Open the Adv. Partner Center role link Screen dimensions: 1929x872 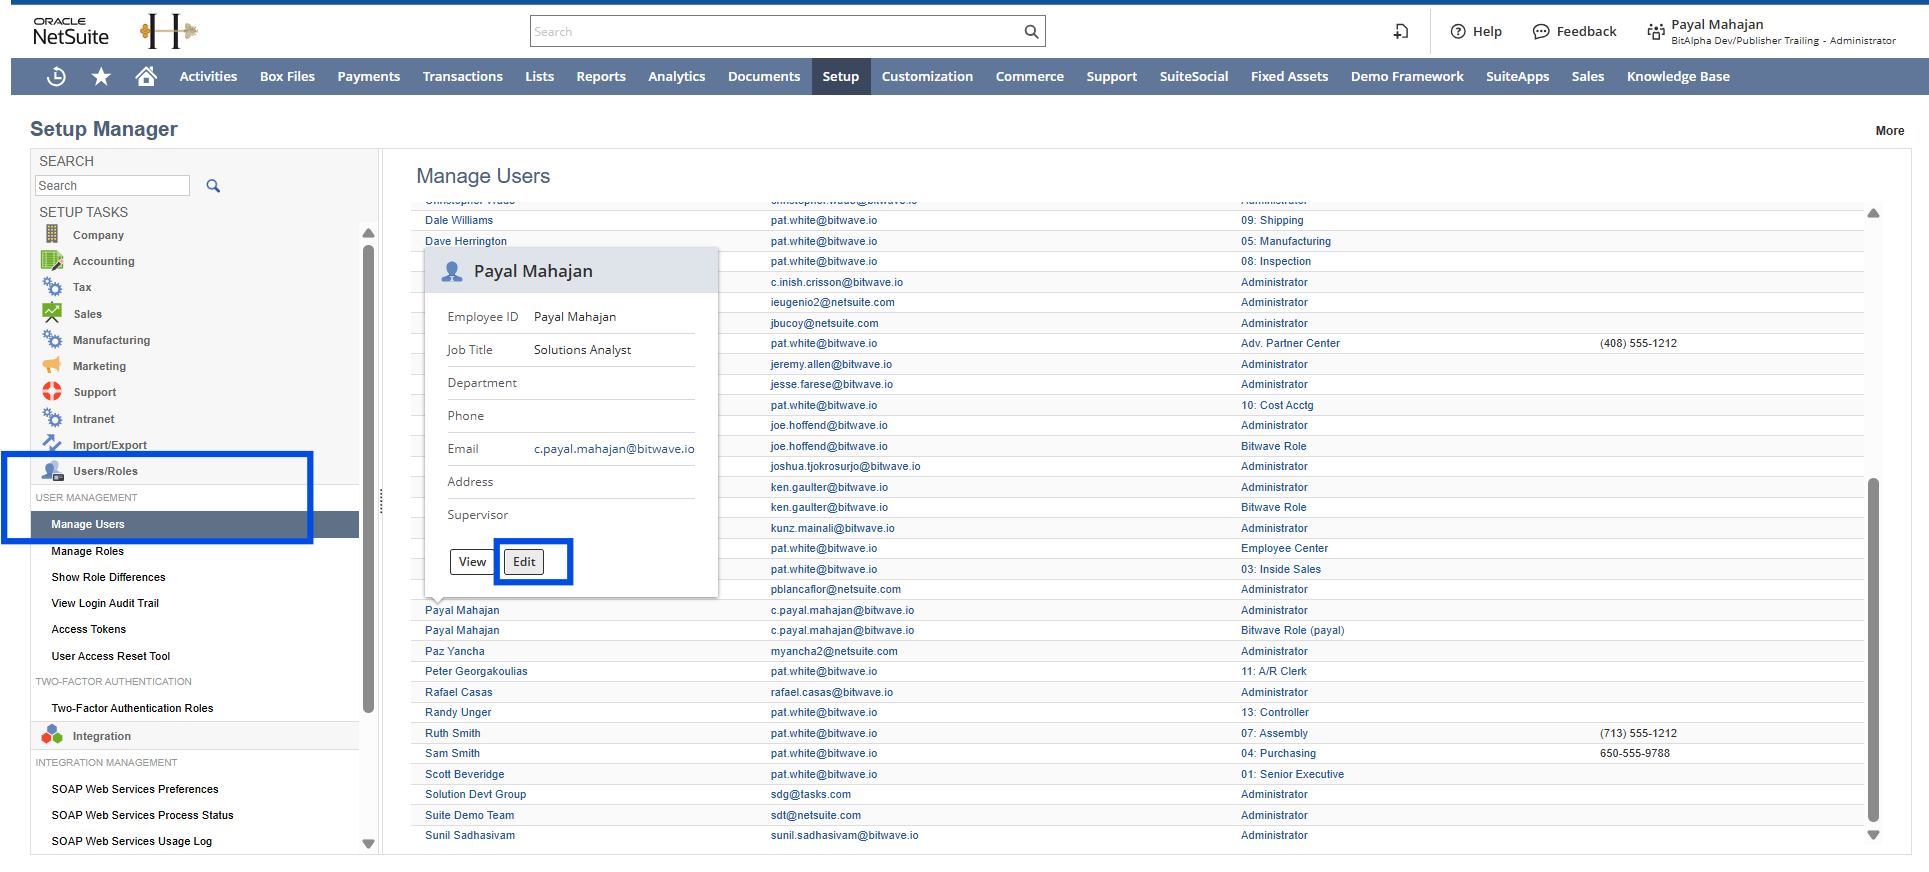tap(1290, 343)
